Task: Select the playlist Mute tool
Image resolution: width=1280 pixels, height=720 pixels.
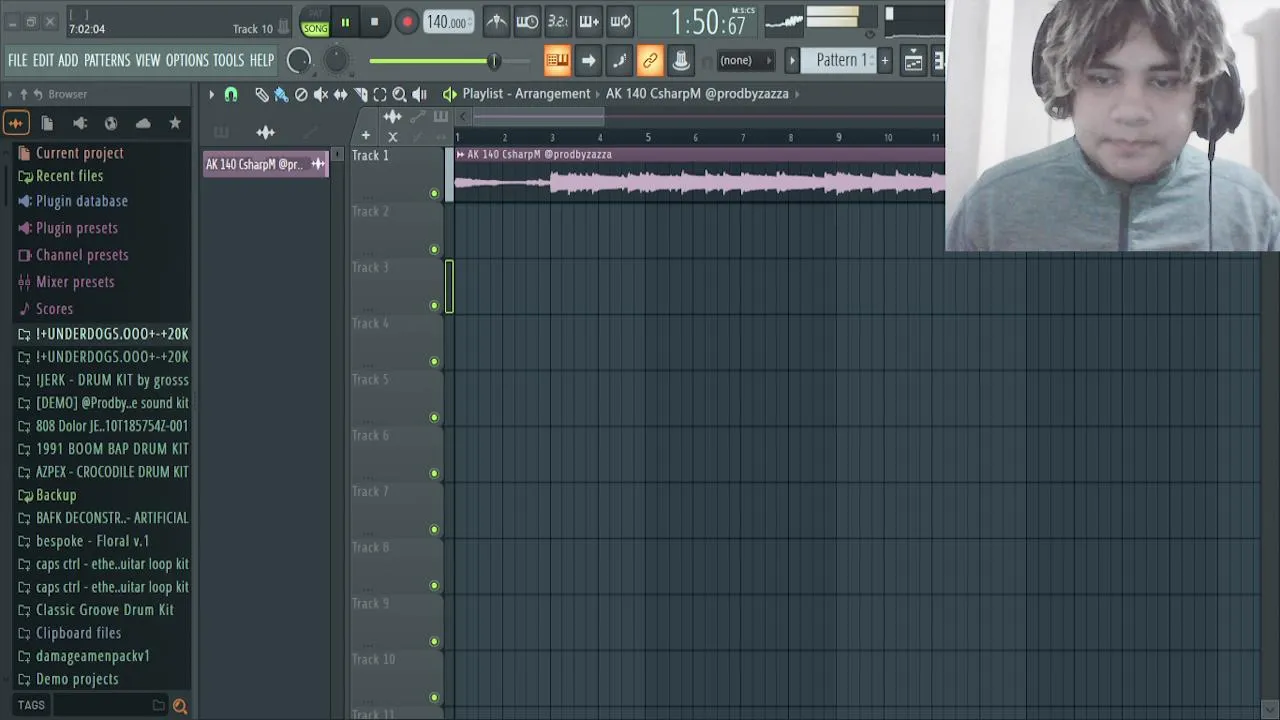Action: 321,94
